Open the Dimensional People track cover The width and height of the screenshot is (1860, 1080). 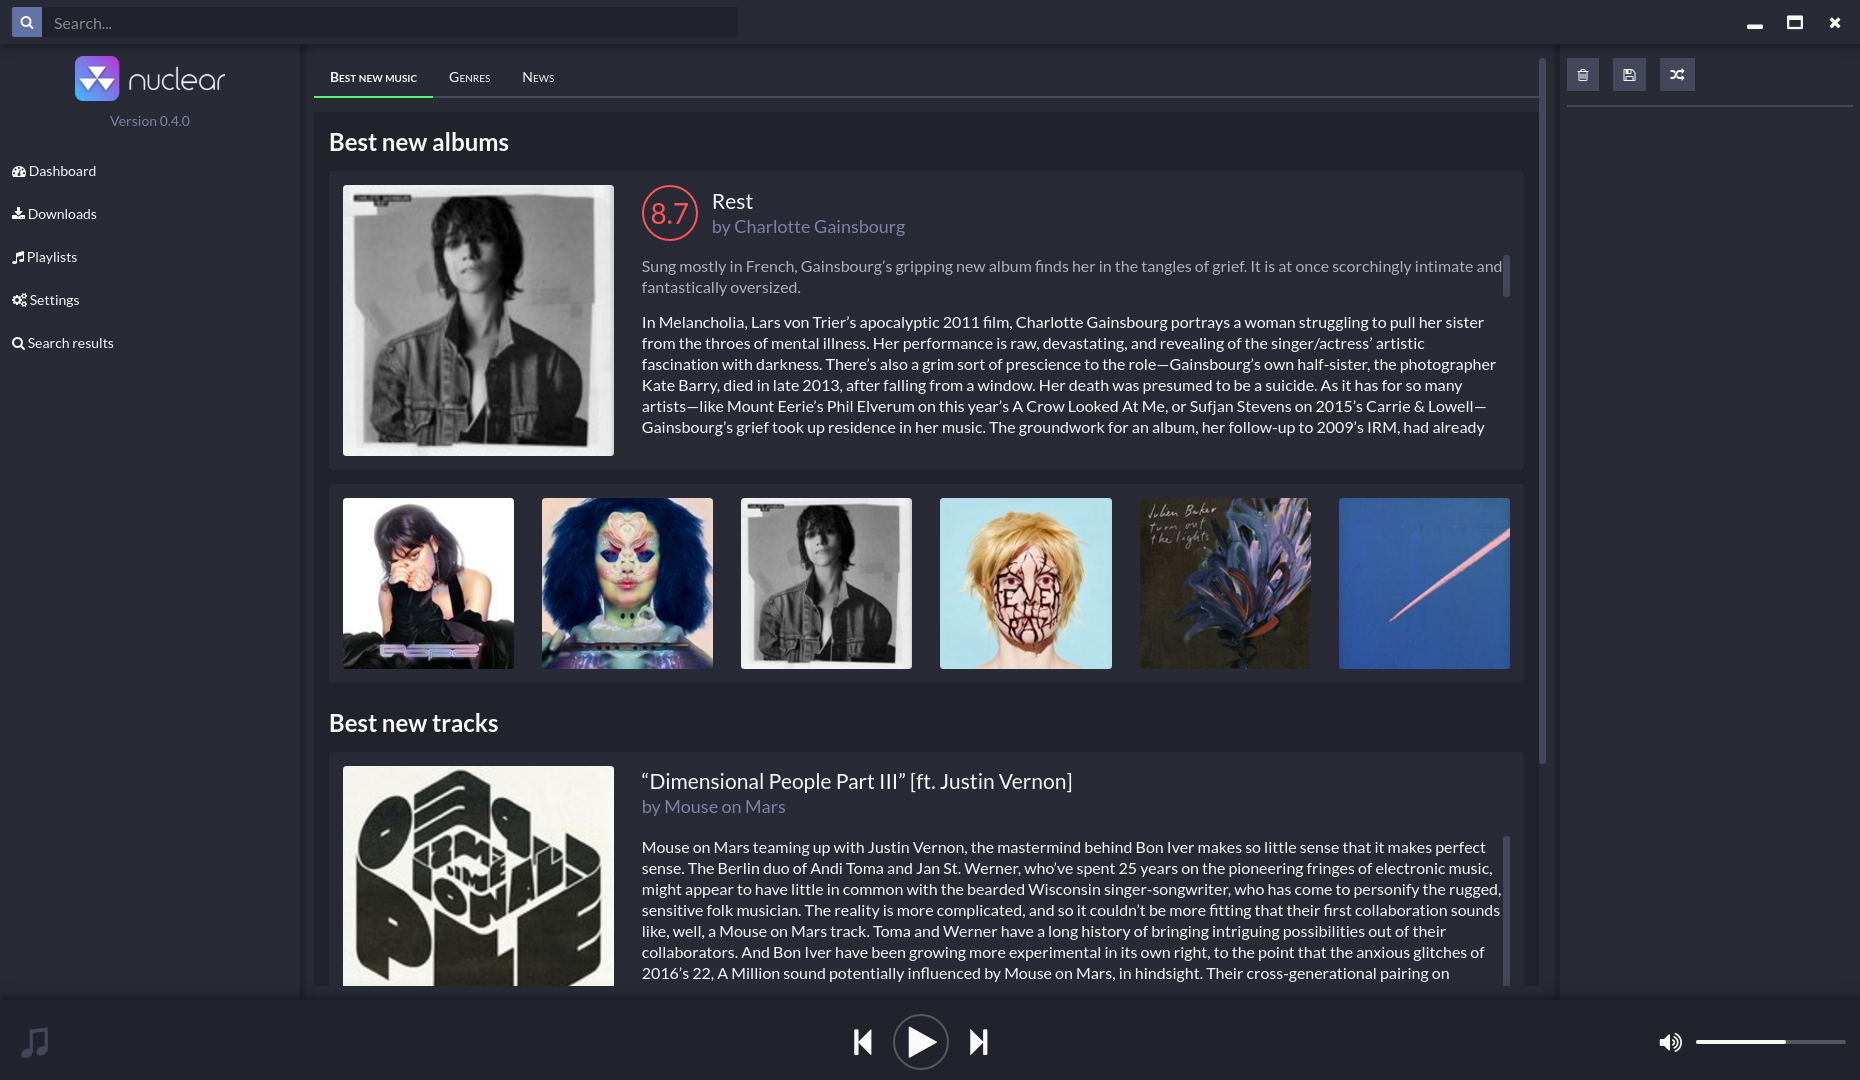pyautogui.click(x=478, y=876)
